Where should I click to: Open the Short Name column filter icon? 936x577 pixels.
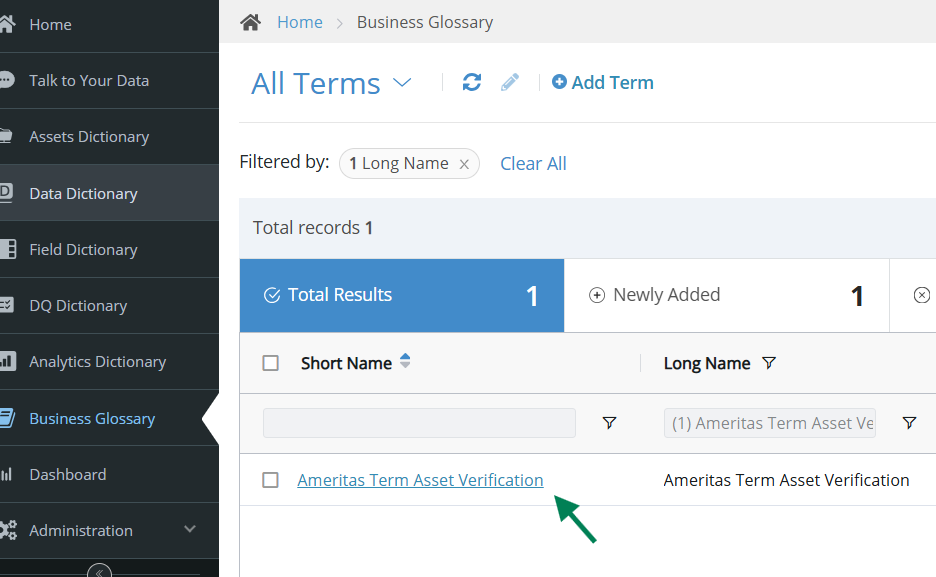coord(609,423)
